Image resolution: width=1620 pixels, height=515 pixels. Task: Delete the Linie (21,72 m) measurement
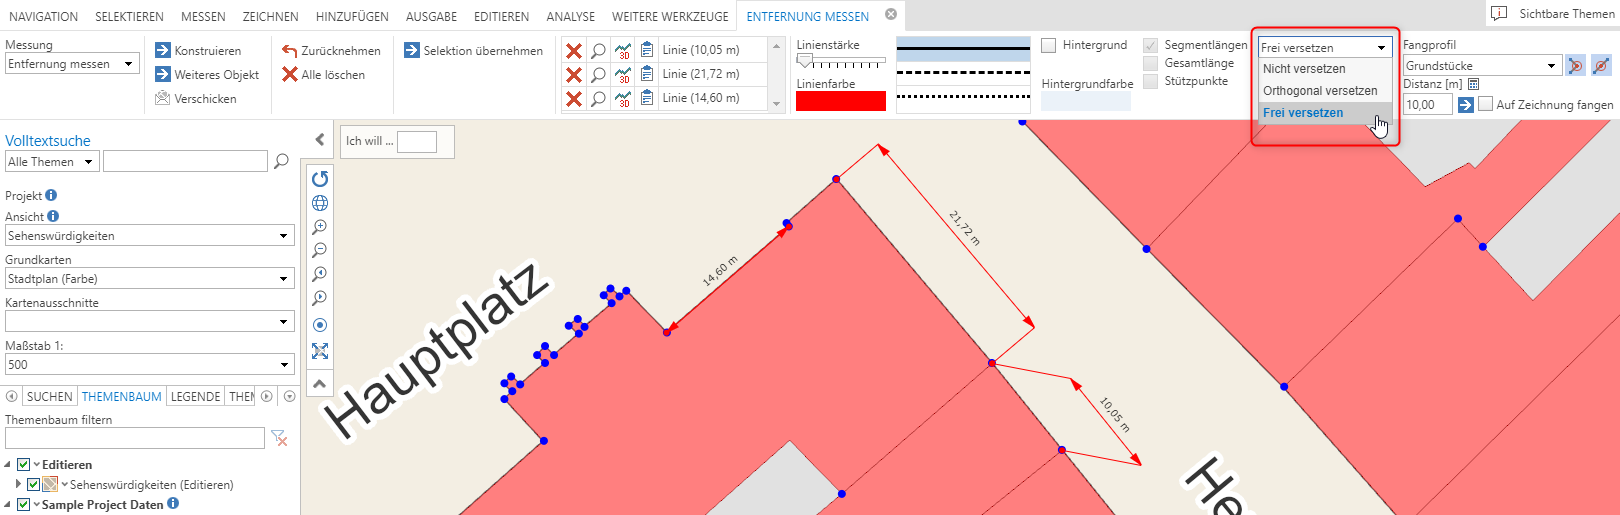coord(574,75)
